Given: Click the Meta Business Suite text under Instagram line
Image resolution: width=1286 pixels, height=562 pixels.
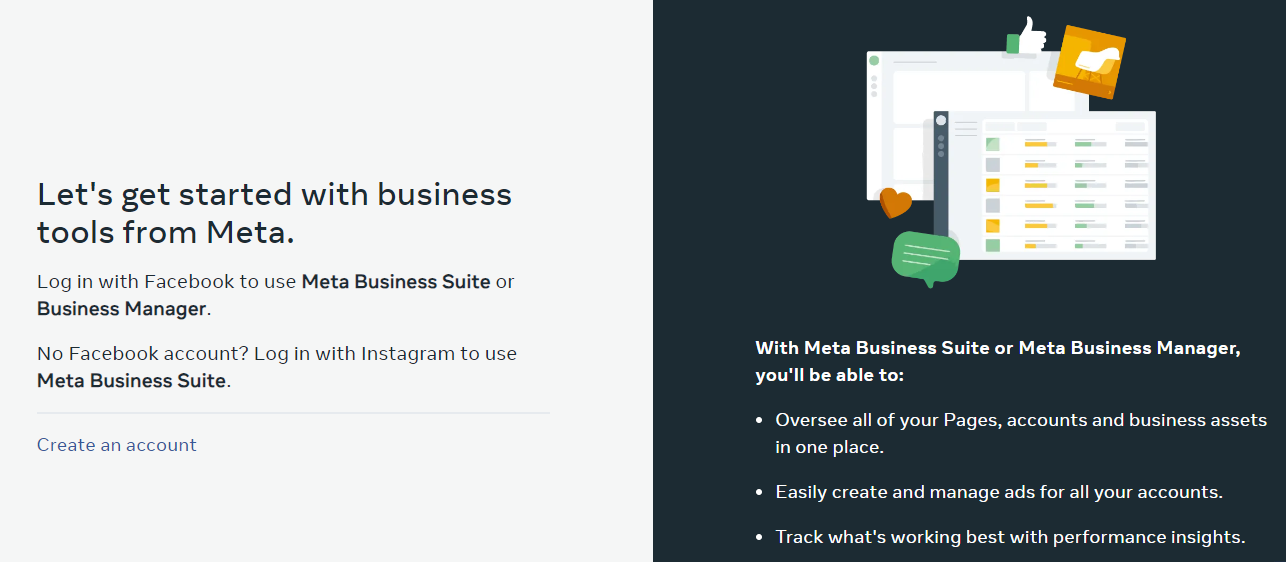Looking at the screenshot, I should (131, 380).
